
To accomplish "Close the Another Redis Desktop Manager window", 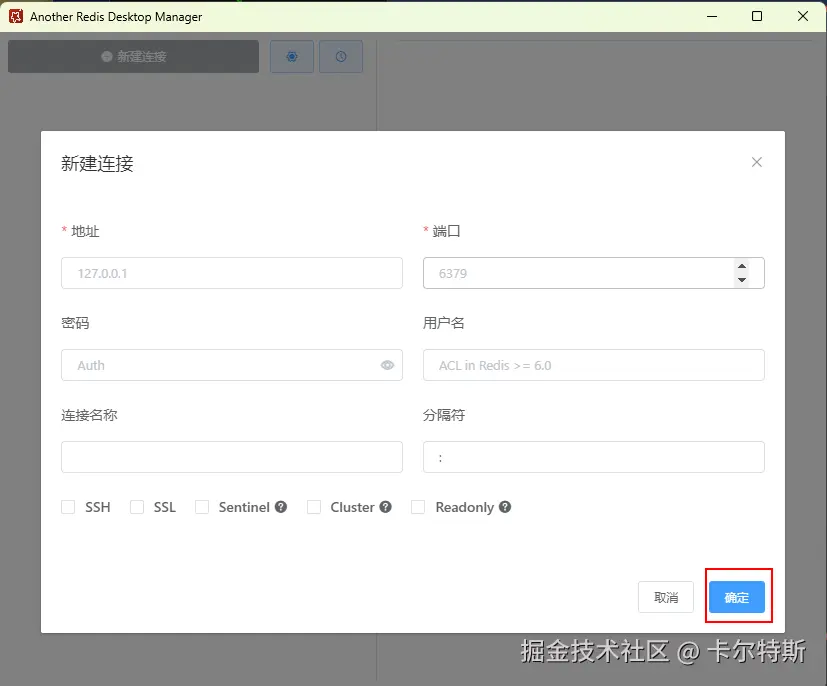I will 803,16.
